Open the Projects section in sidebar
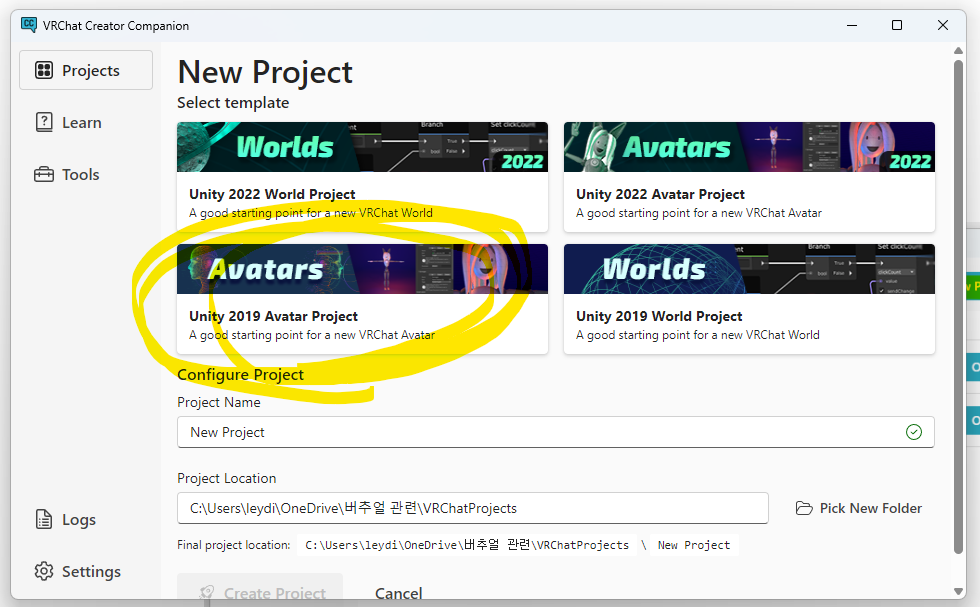The height and width of the screenshot is (607, 980). tap(86, 70)
